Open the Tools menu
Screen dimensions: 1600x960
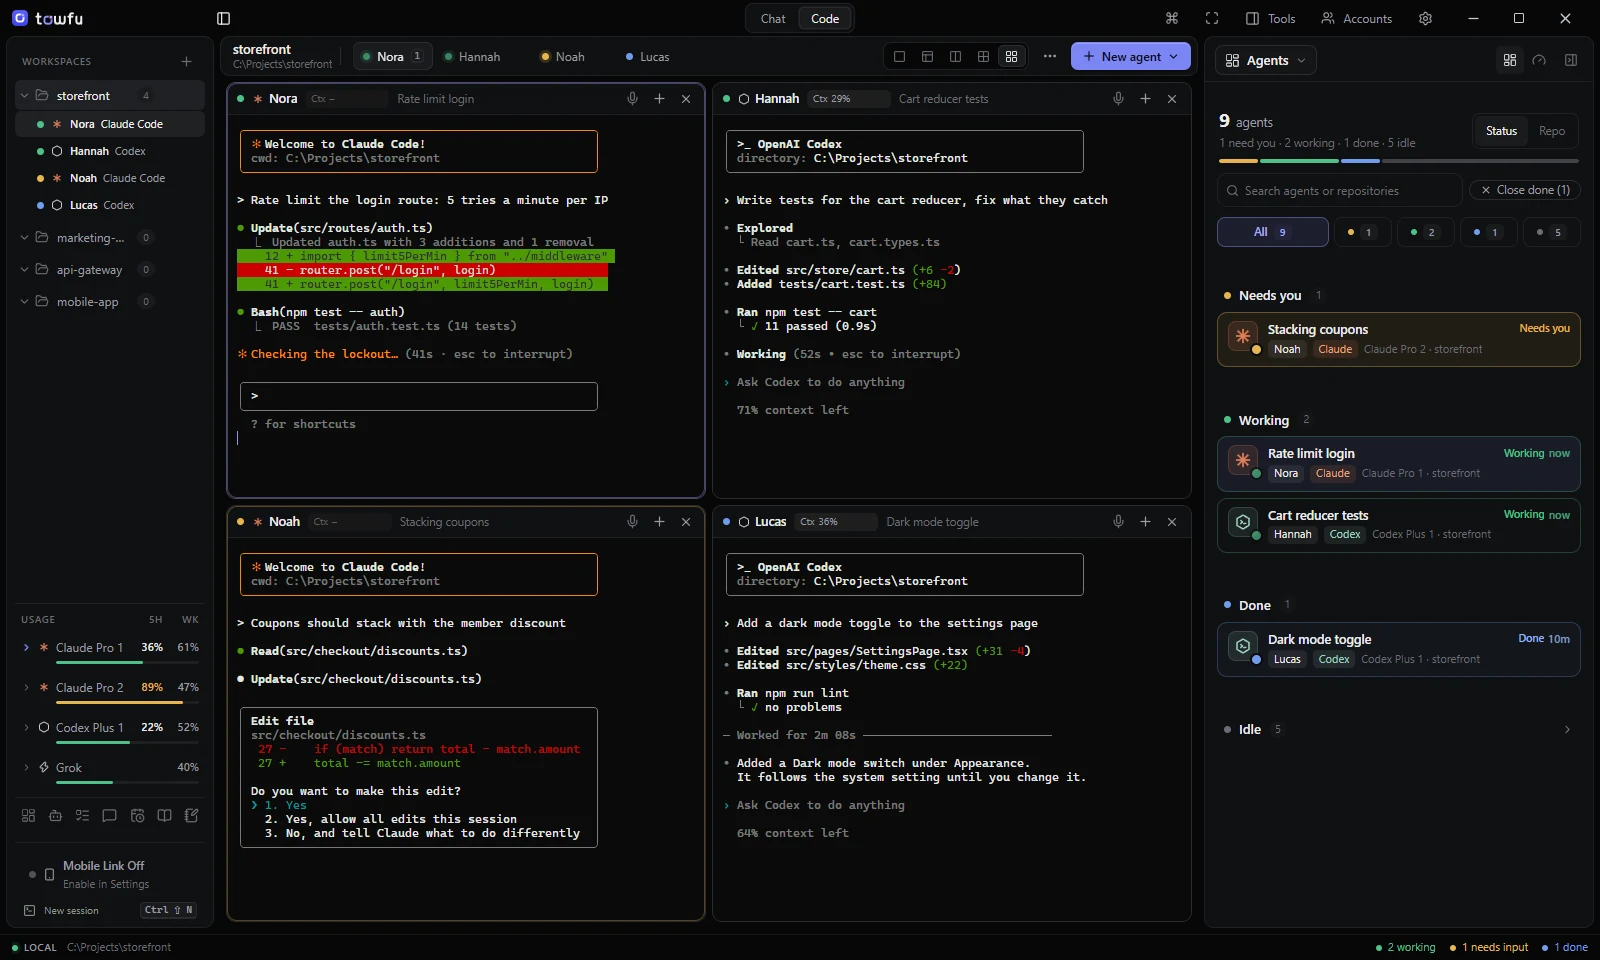tap(1270, 18)
